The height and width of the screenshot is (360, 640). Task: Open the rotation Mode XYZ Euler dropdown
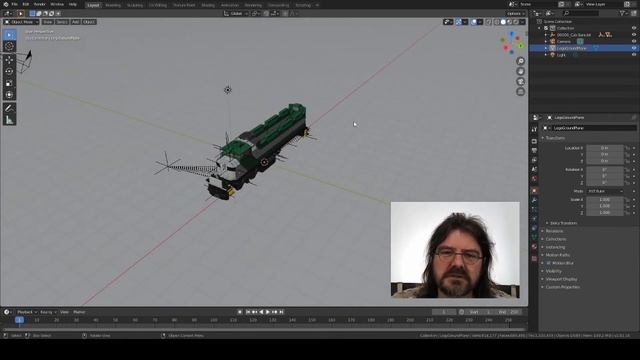coord(605,191)
